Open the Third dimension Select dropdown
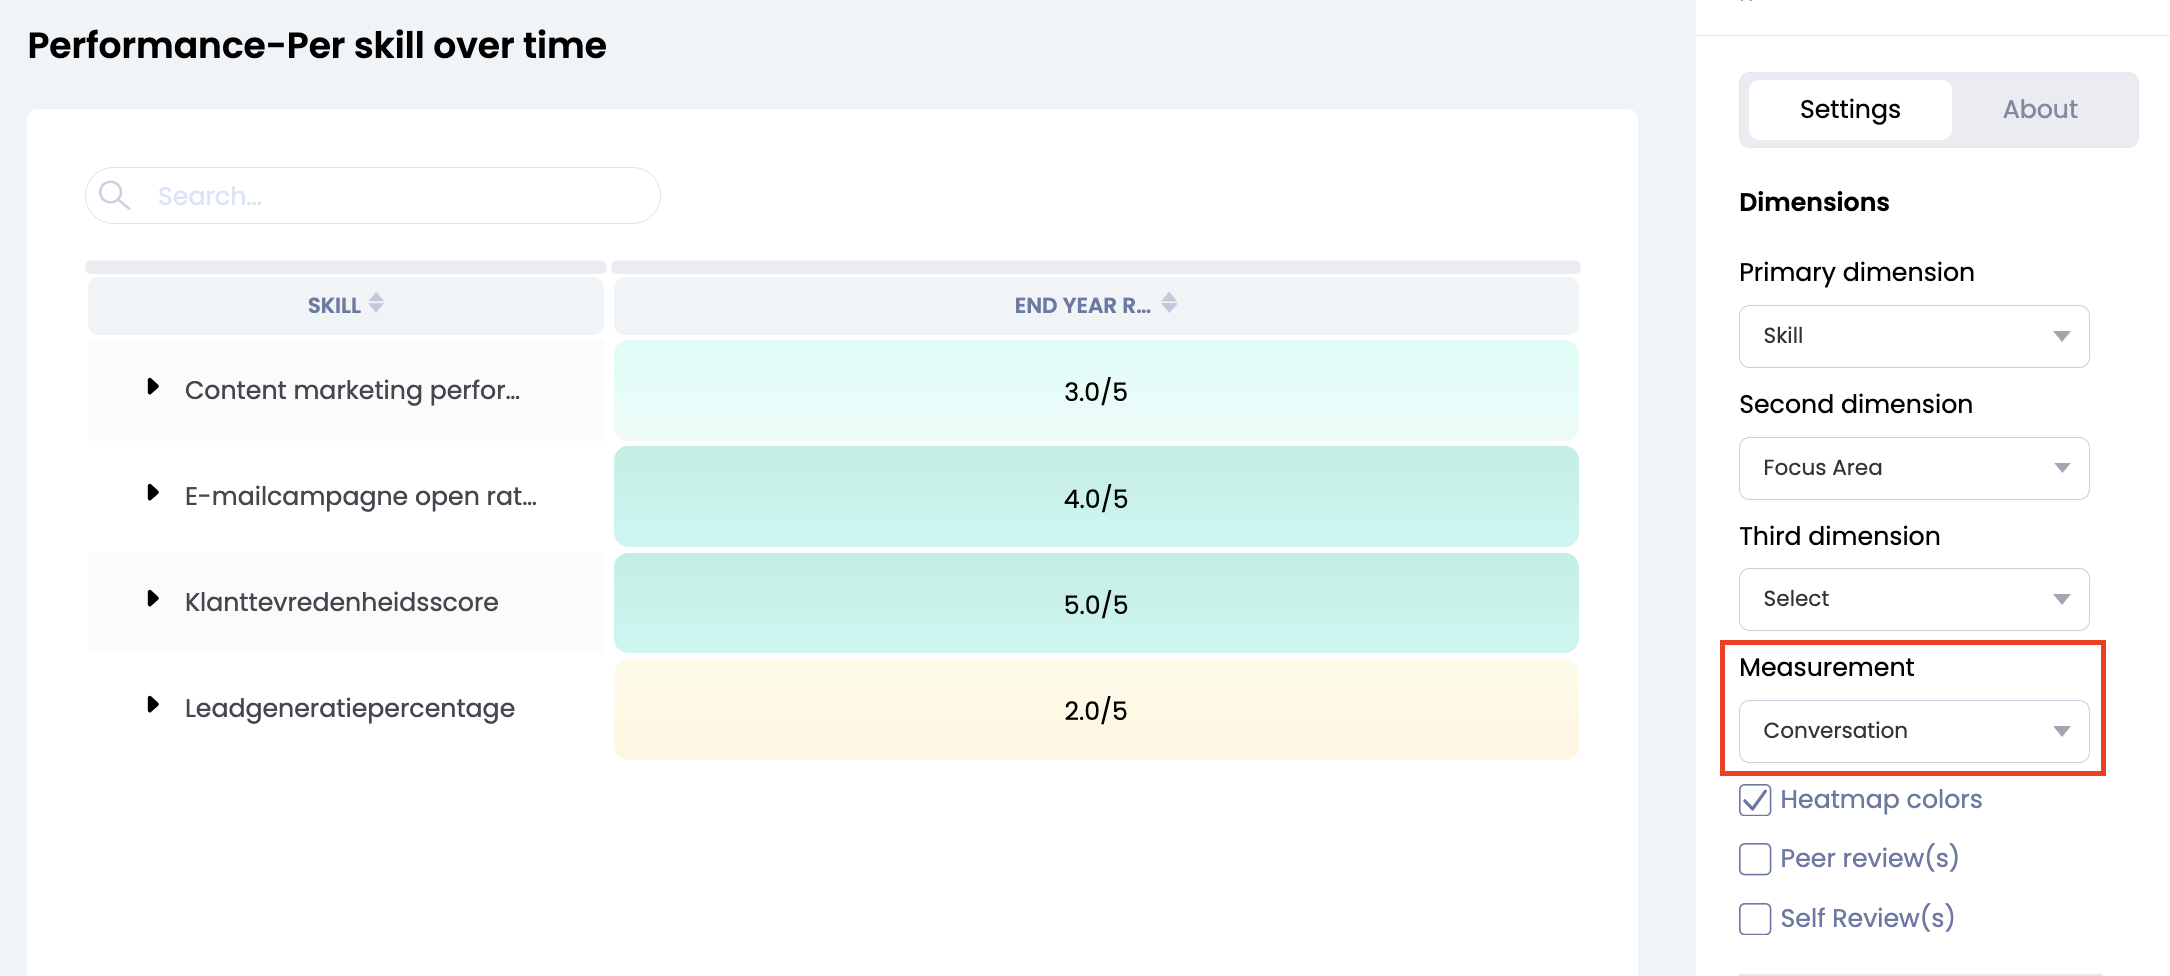The image size is (2170, 976). [x=1913, y=599]
